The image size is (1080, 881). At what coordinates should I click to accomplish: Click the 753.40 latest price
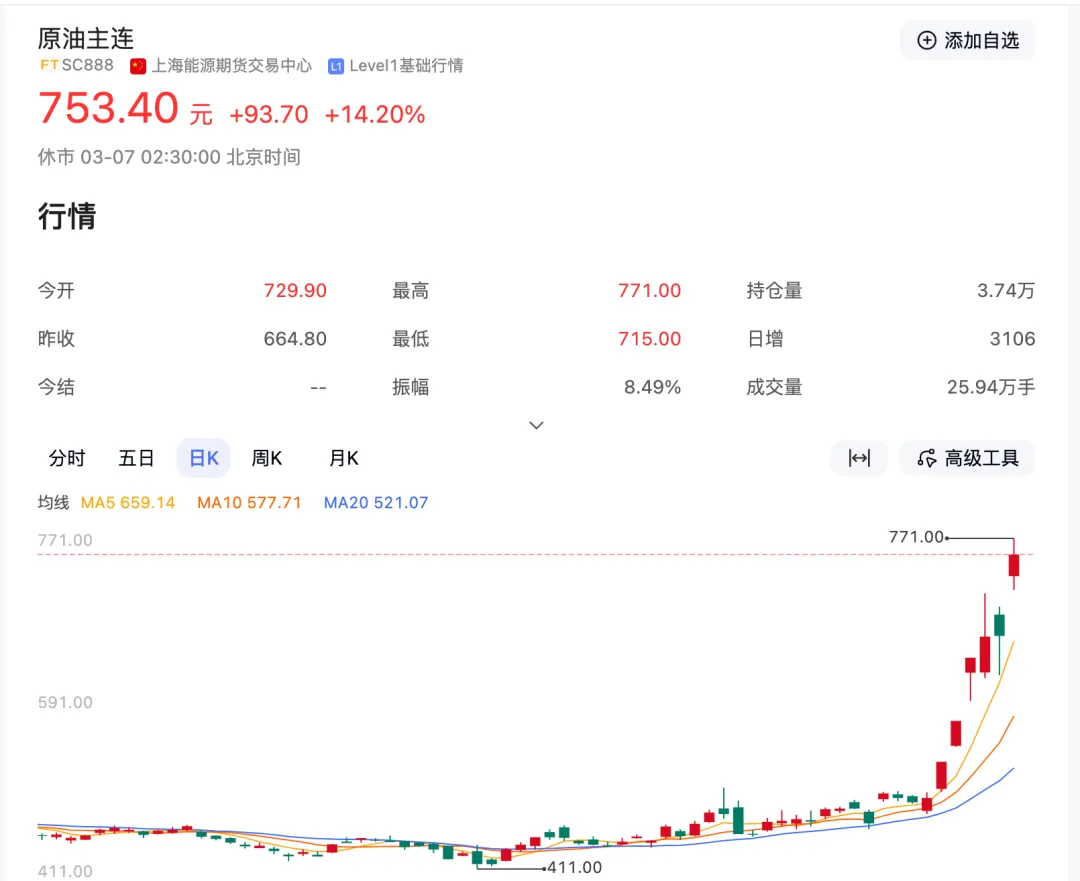pyautogui.click(x=109, y=109)
